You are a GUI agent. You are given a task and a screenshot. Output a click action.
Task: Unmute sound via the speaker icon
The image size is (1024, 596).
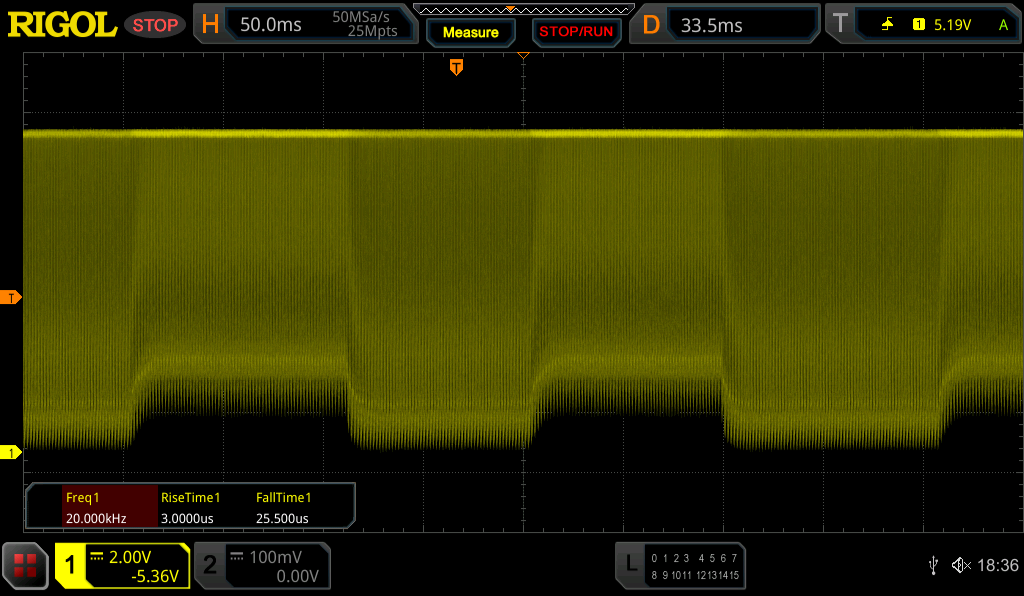[x=960, y=566]
